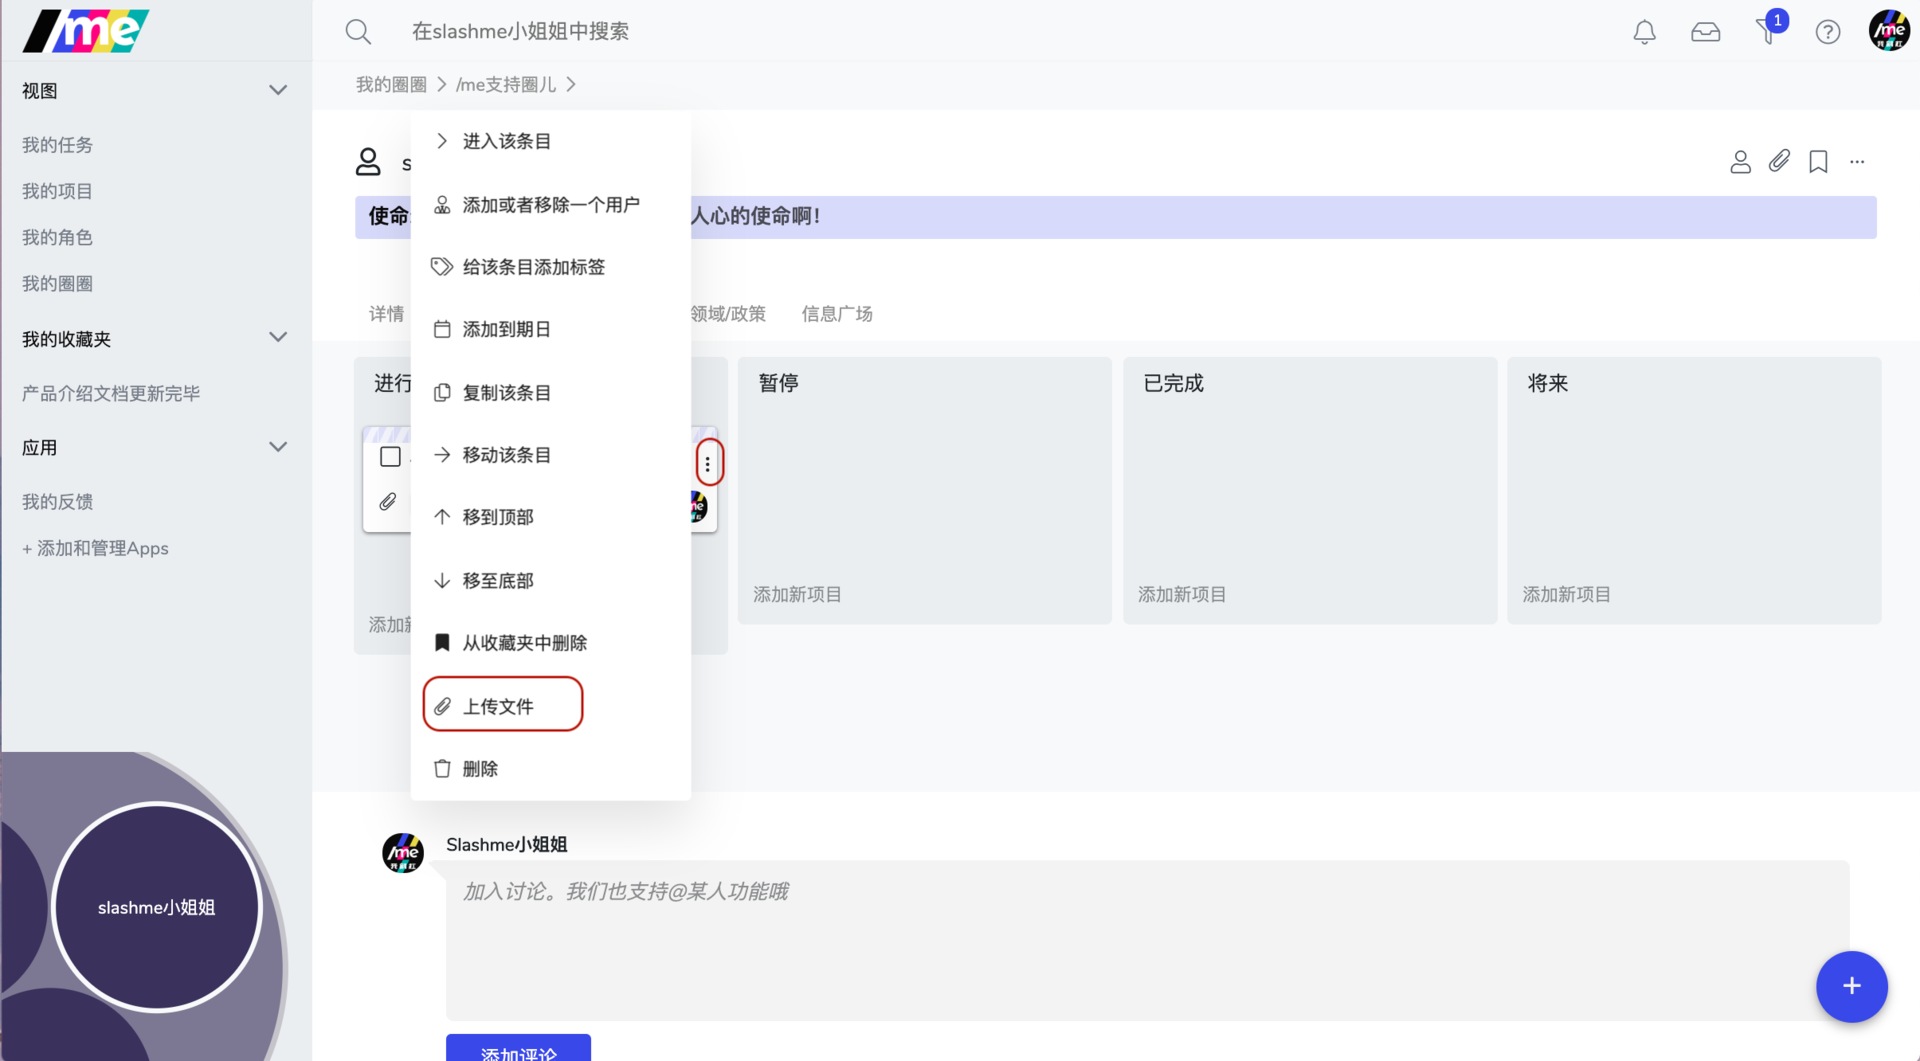Screen dimensions: 1920x1061
Task: Click the member icon in circle header
Action: [1740, 161]
